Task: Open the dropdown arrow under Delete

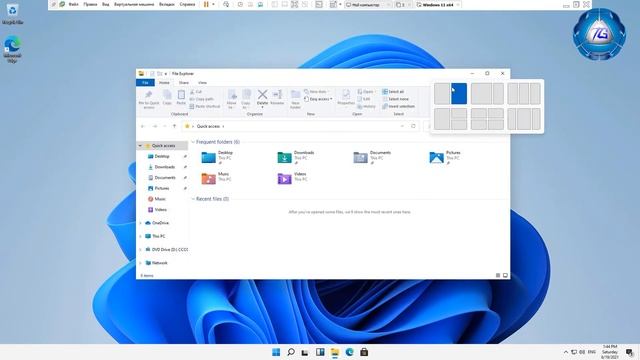Action: (262, 107)
